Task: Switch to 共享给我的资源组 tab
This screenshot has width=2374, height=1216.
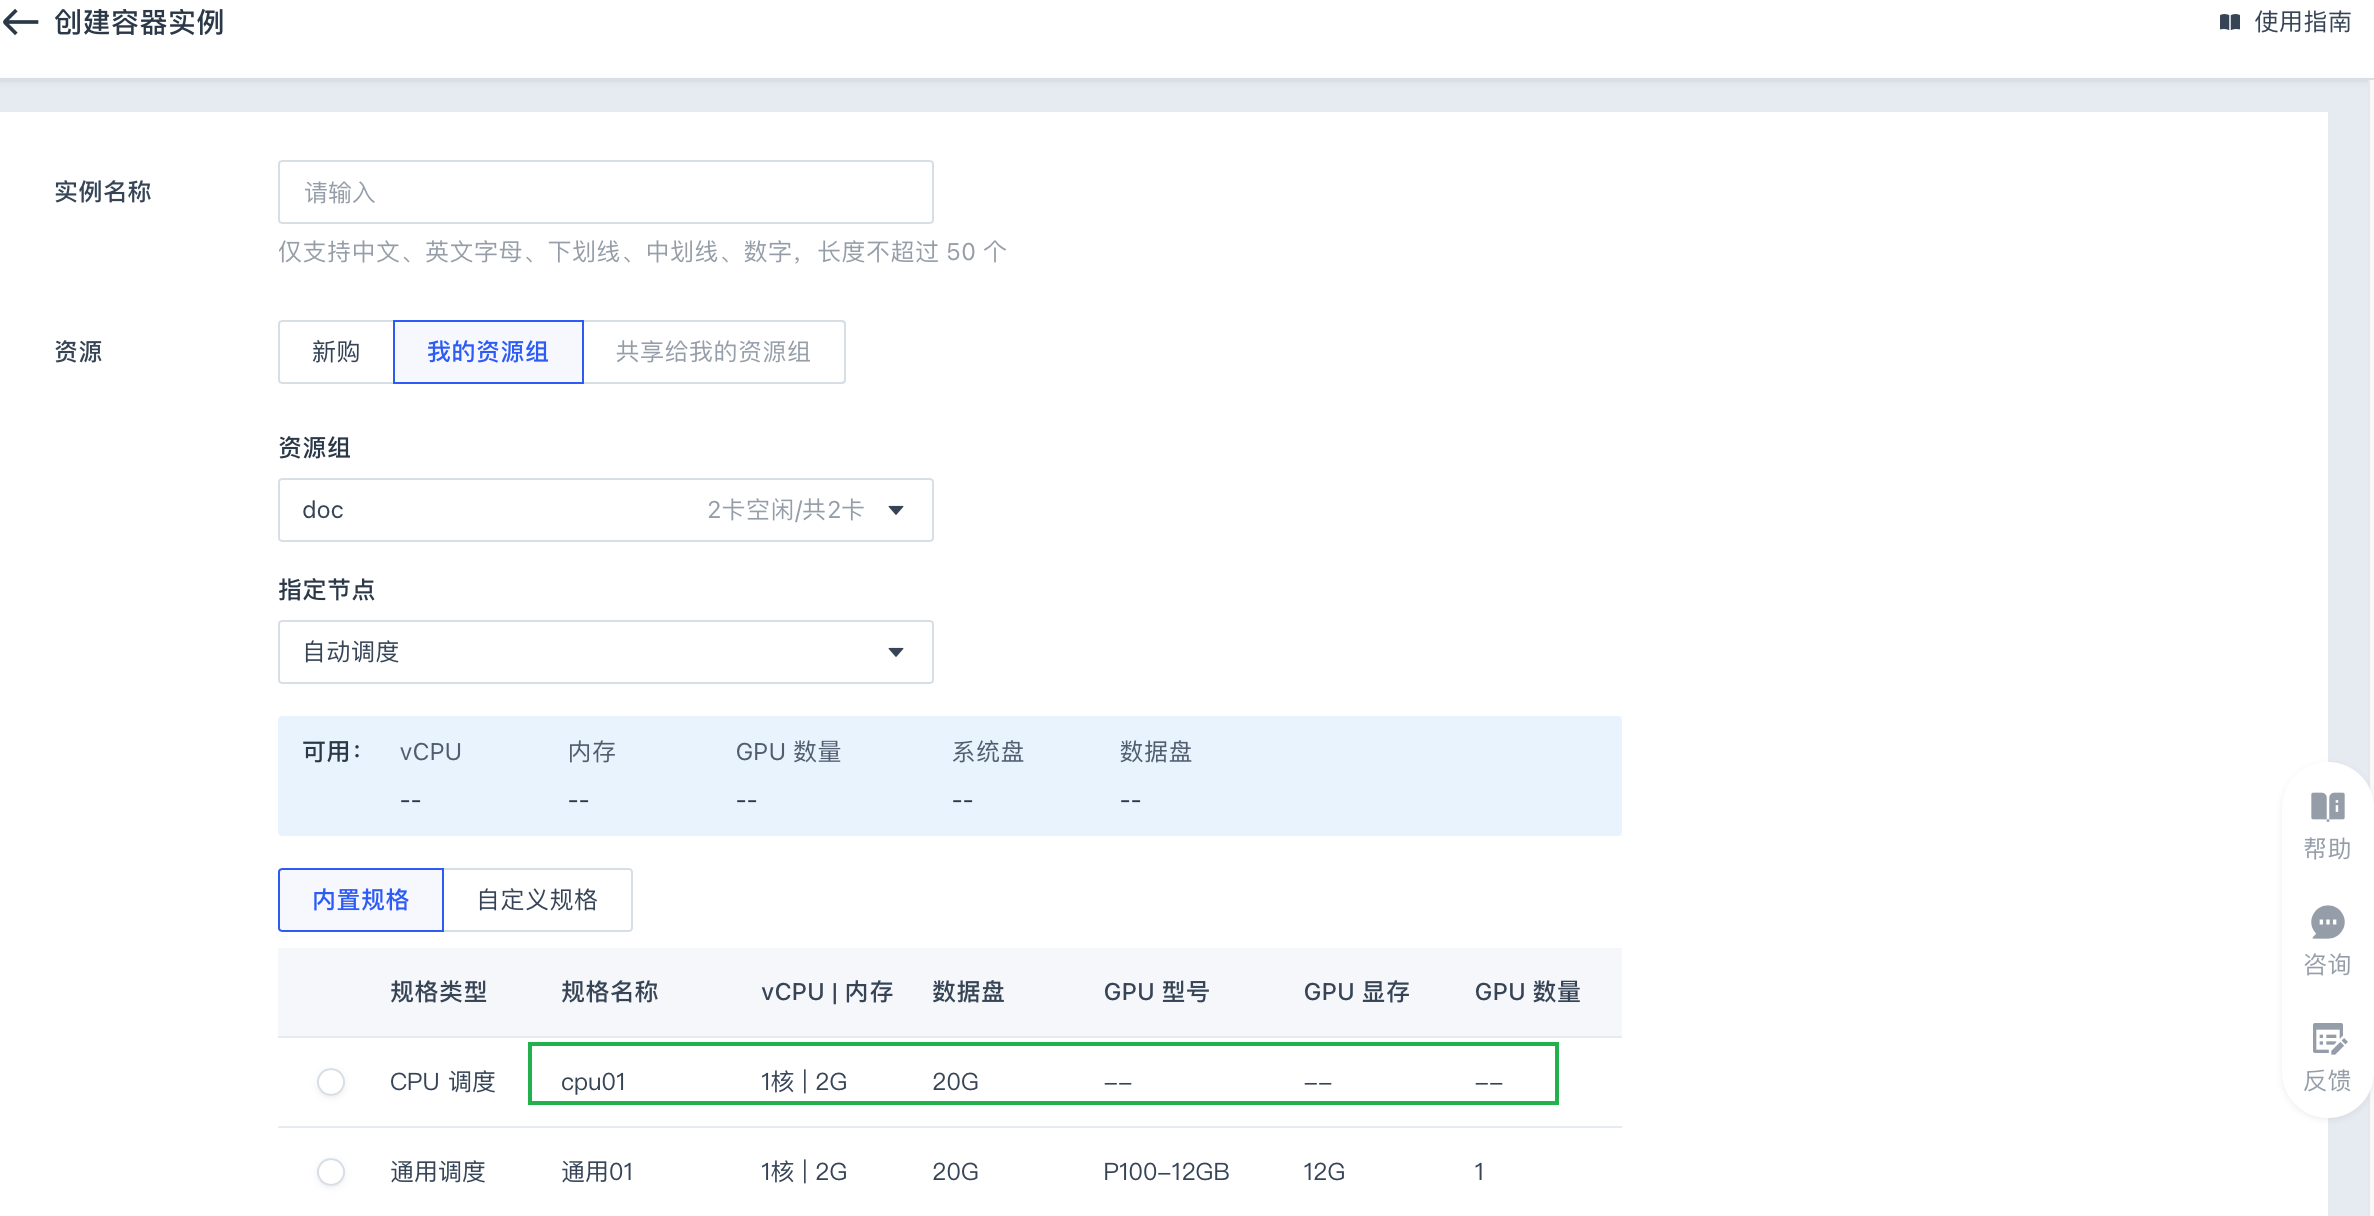Action: click(714, 352)
